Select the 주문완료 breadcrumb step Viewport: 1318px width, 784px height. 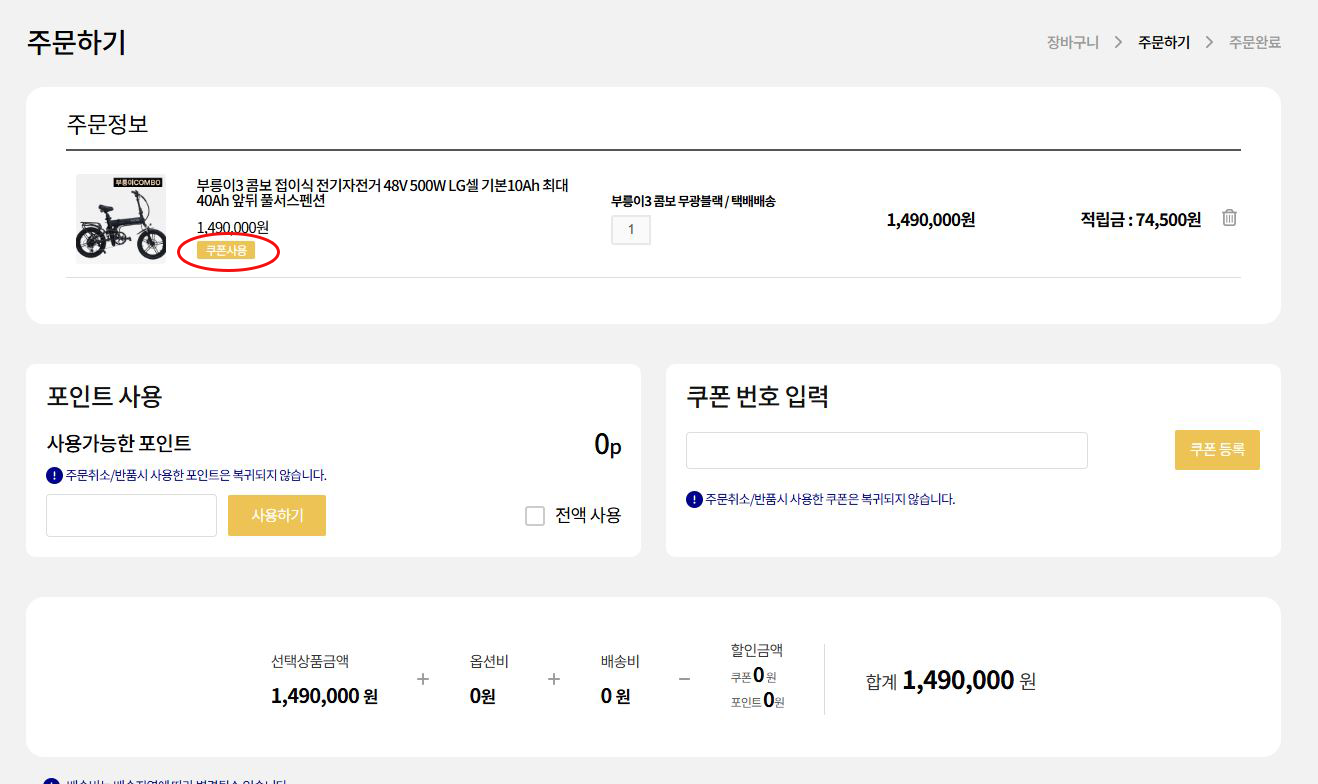1254,42
